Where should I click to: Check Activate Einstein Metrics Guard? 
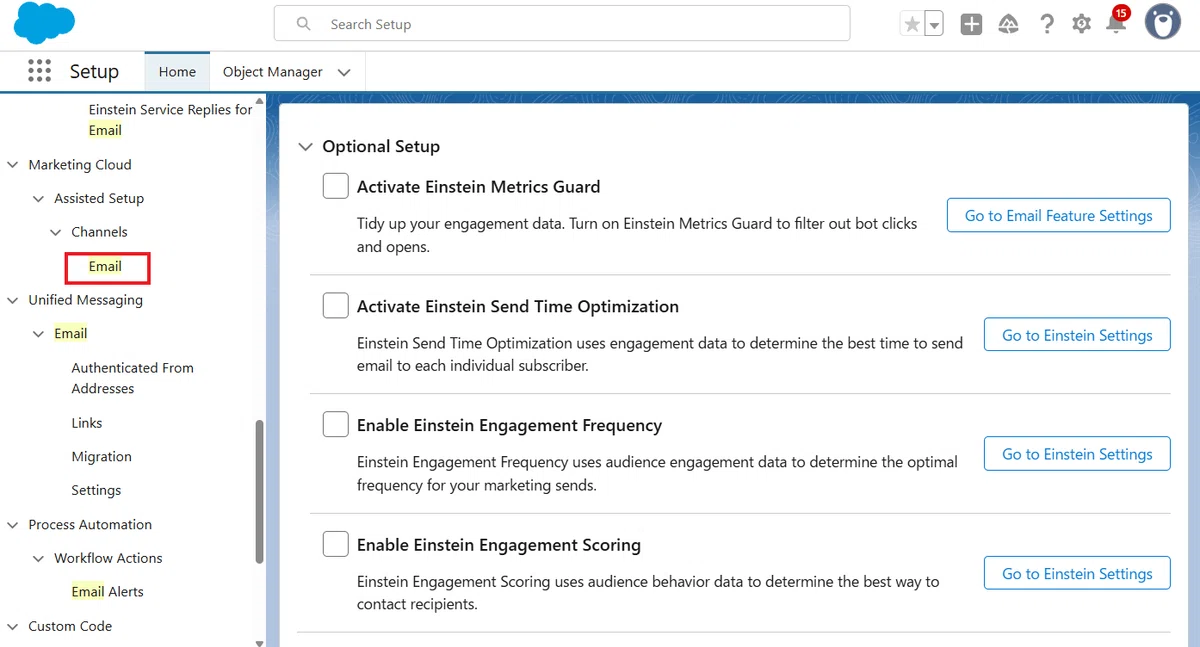pyautogui.click(x=335, y=186)
